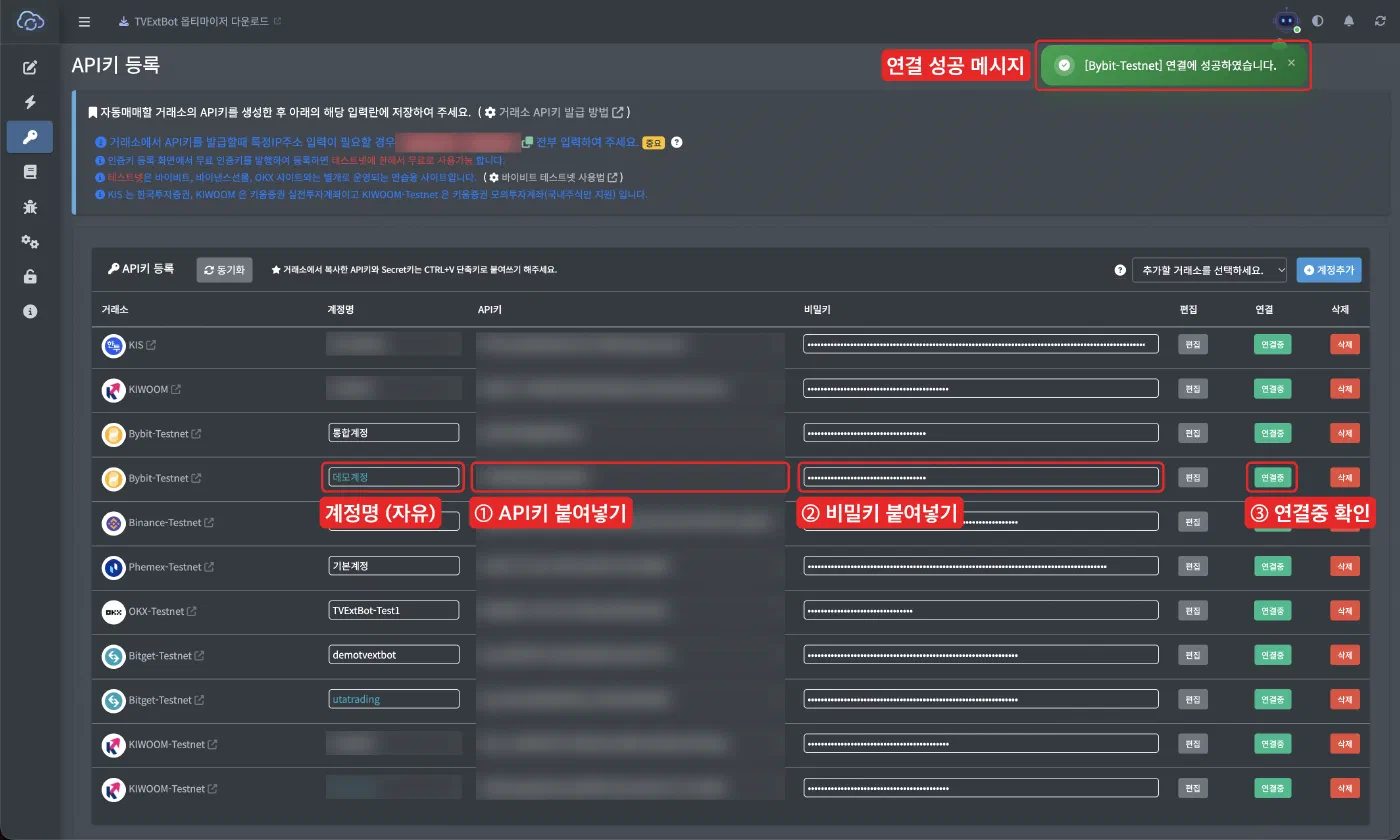The height and width of the screenshot is (840, 1400).
Task: Open the info circle icon in sidebar
Action: (x=30, y=312)
